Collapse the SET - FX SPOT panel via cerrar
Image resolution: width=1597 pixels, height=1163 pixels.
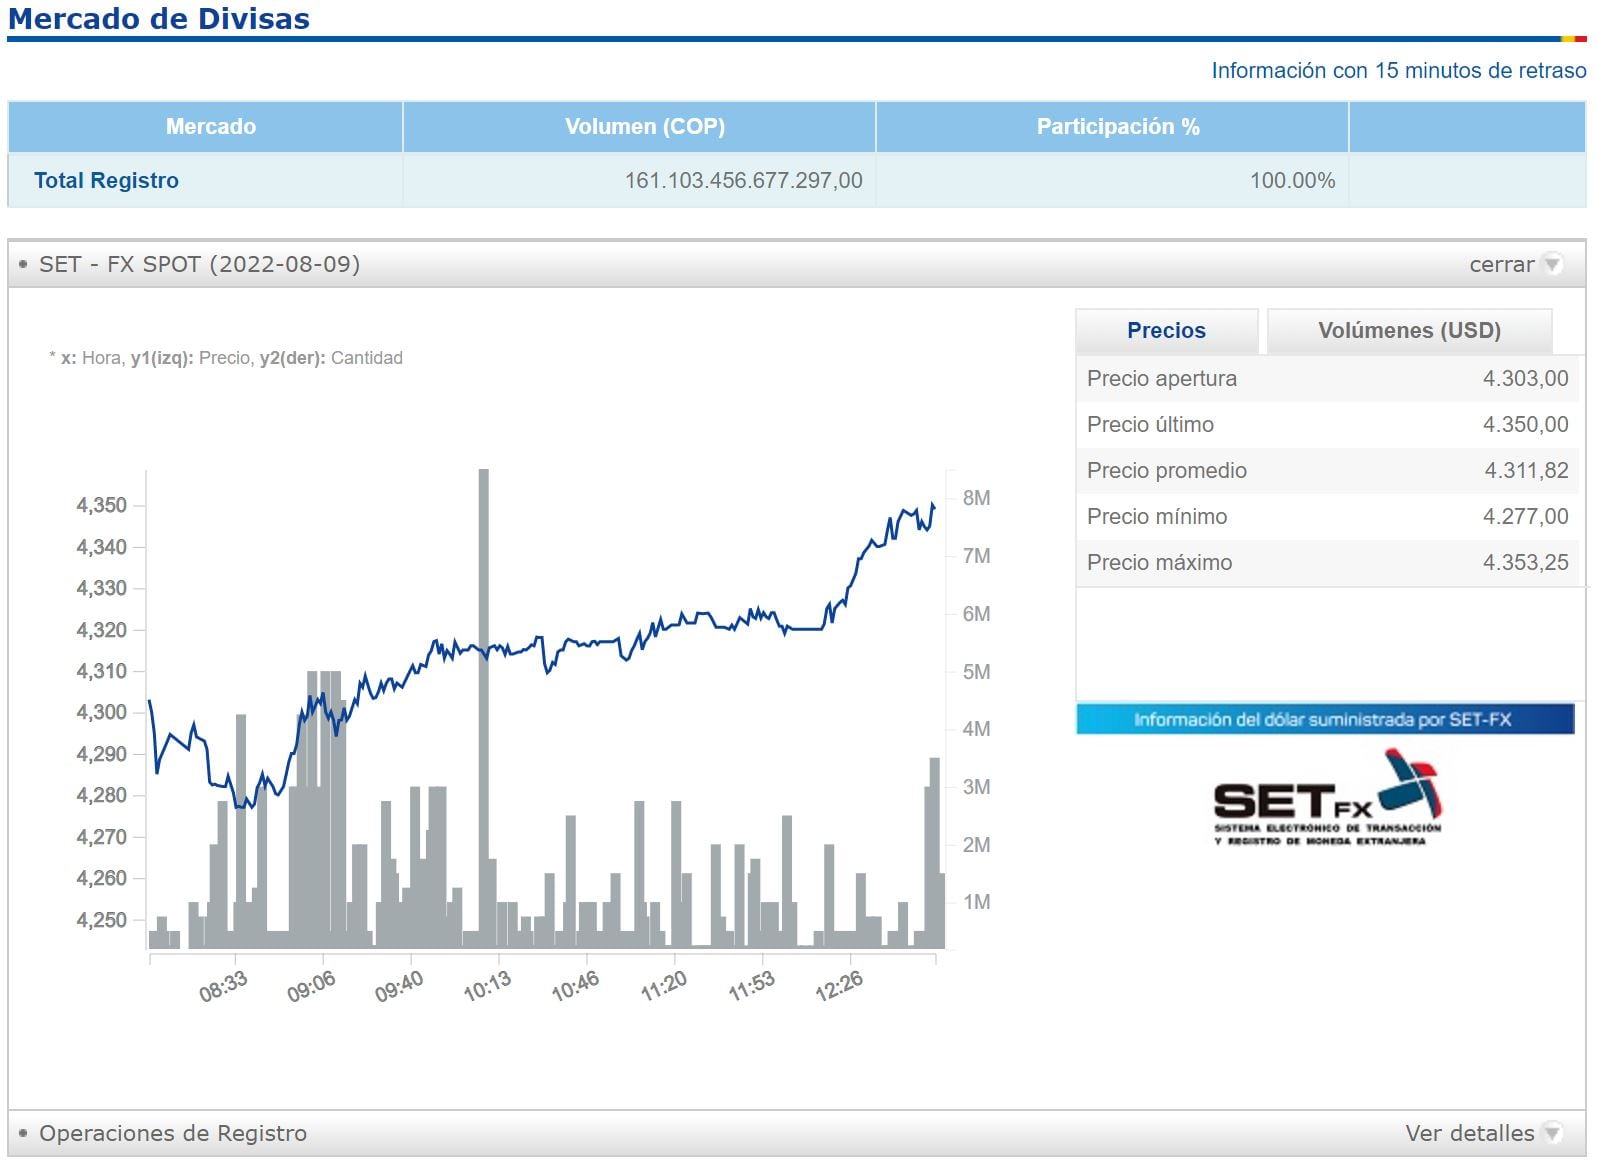tap(1500, 264)
